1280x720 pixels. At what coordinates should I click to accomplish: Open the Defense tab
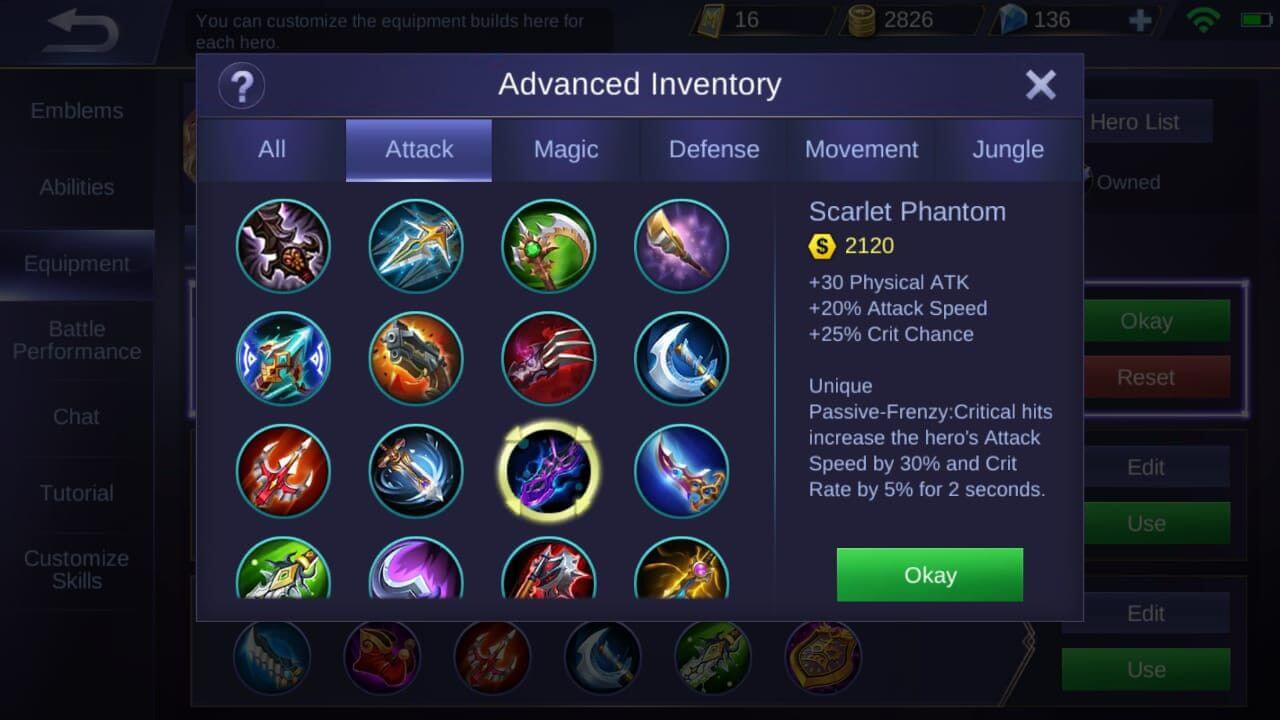pos(714,150)
